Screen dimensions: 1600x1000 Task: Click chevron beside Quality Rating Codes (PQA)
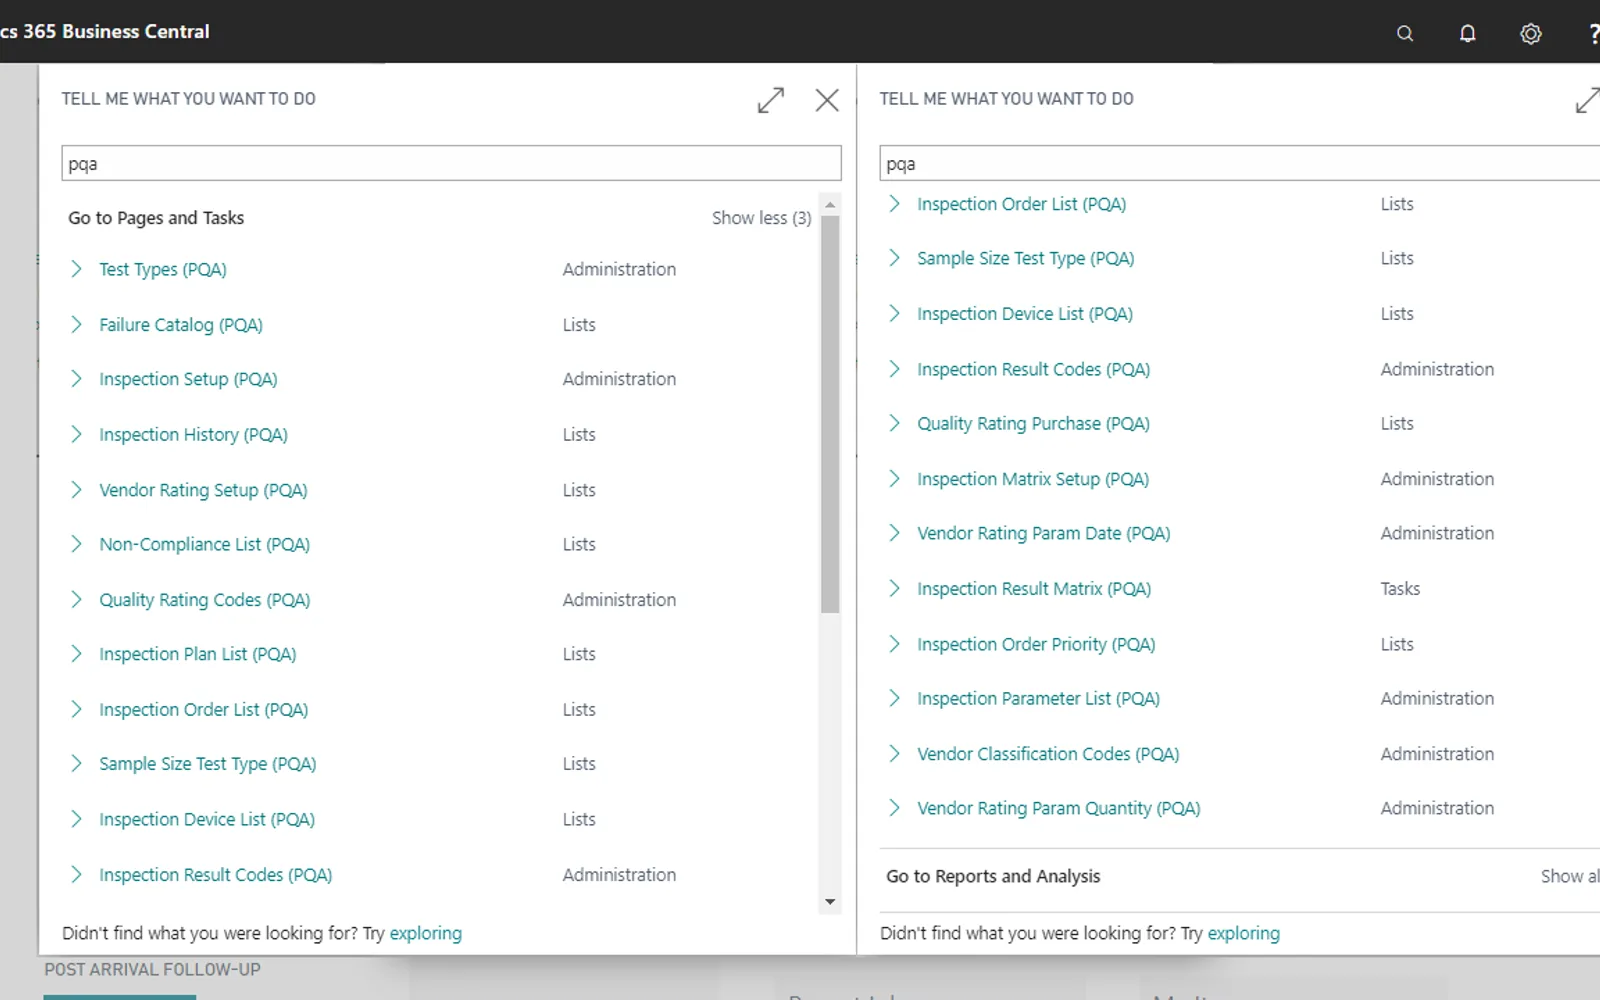coord(76,599)
